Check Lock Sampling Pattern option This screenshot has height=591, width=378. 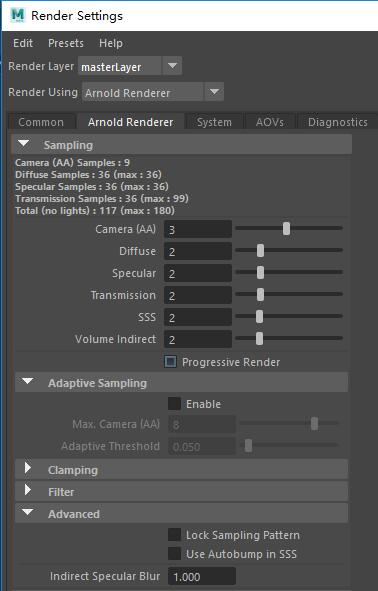tap(174, 534)
